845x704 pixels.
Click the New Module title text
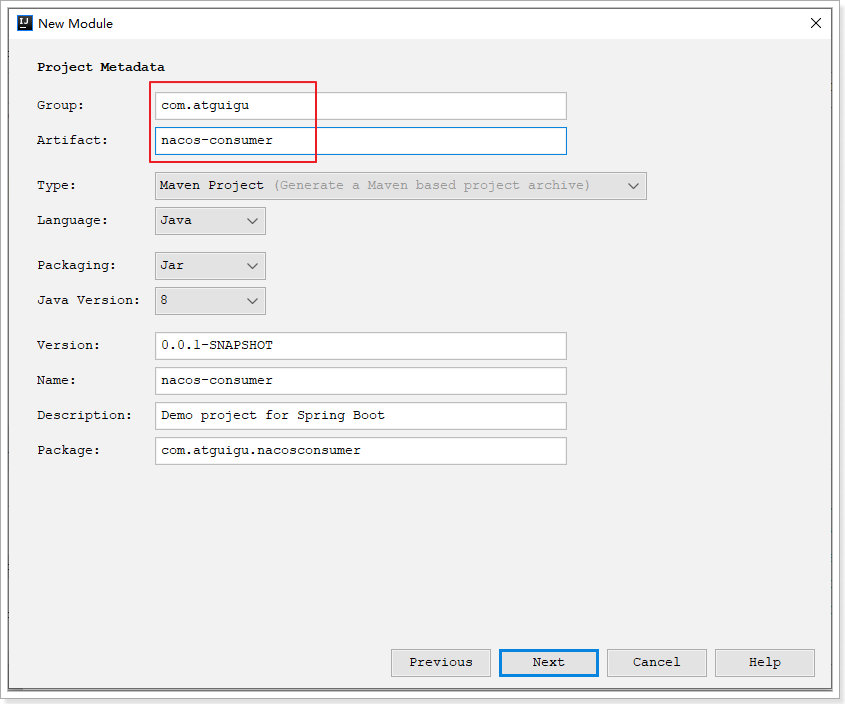click(x=75, y=24)
